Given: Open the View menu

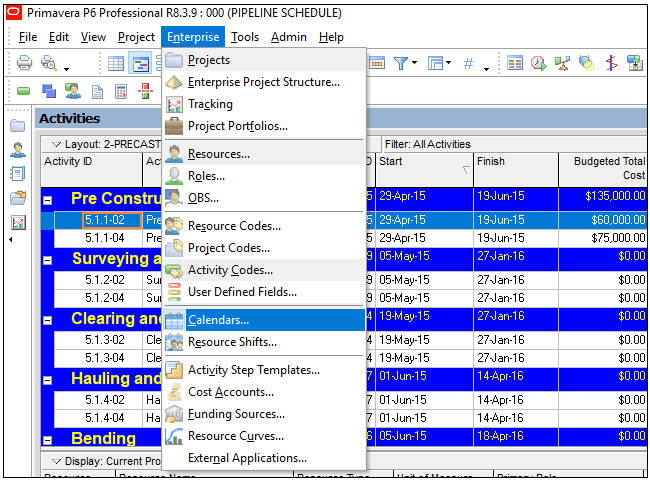Looking at the screenshot, I should pyautogui.click(x=93, y=37).
